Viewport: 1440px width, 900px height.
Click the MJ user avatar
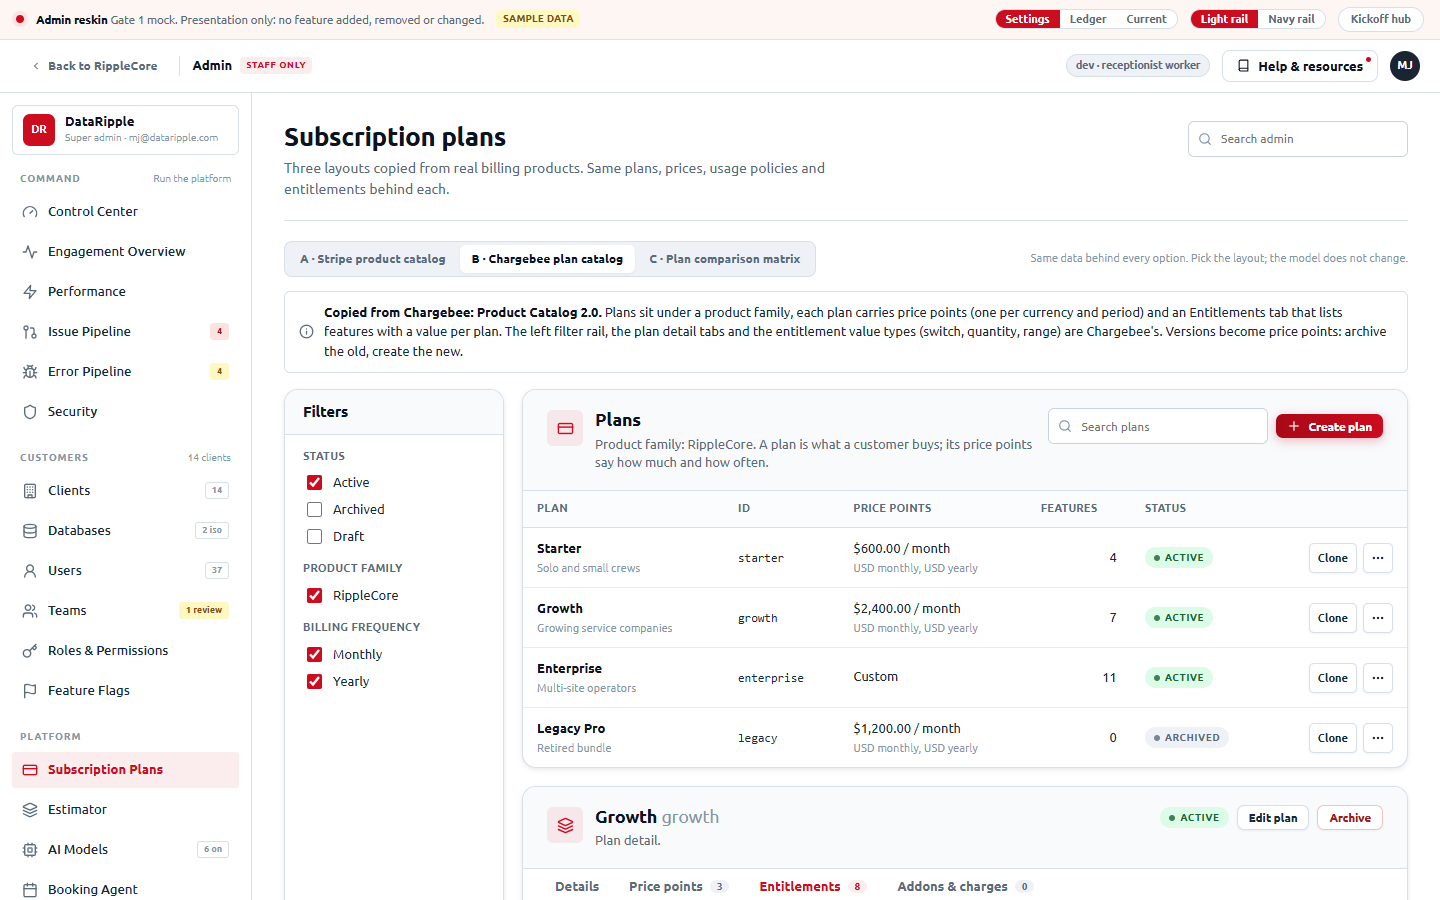point(1405,66)
